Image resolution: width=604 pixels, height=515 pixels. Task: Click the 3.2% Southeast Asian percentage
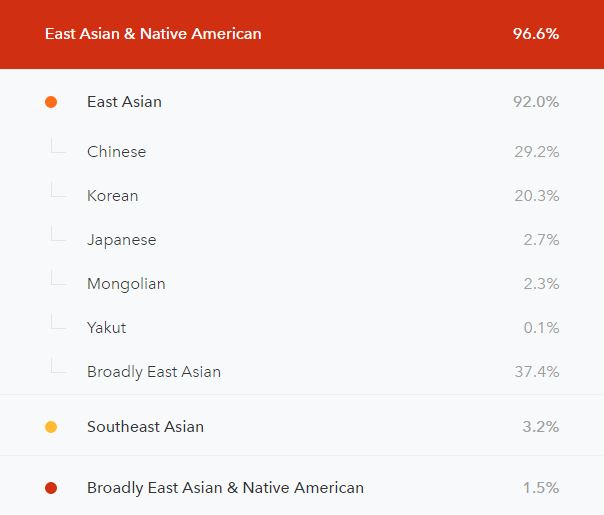541,427
